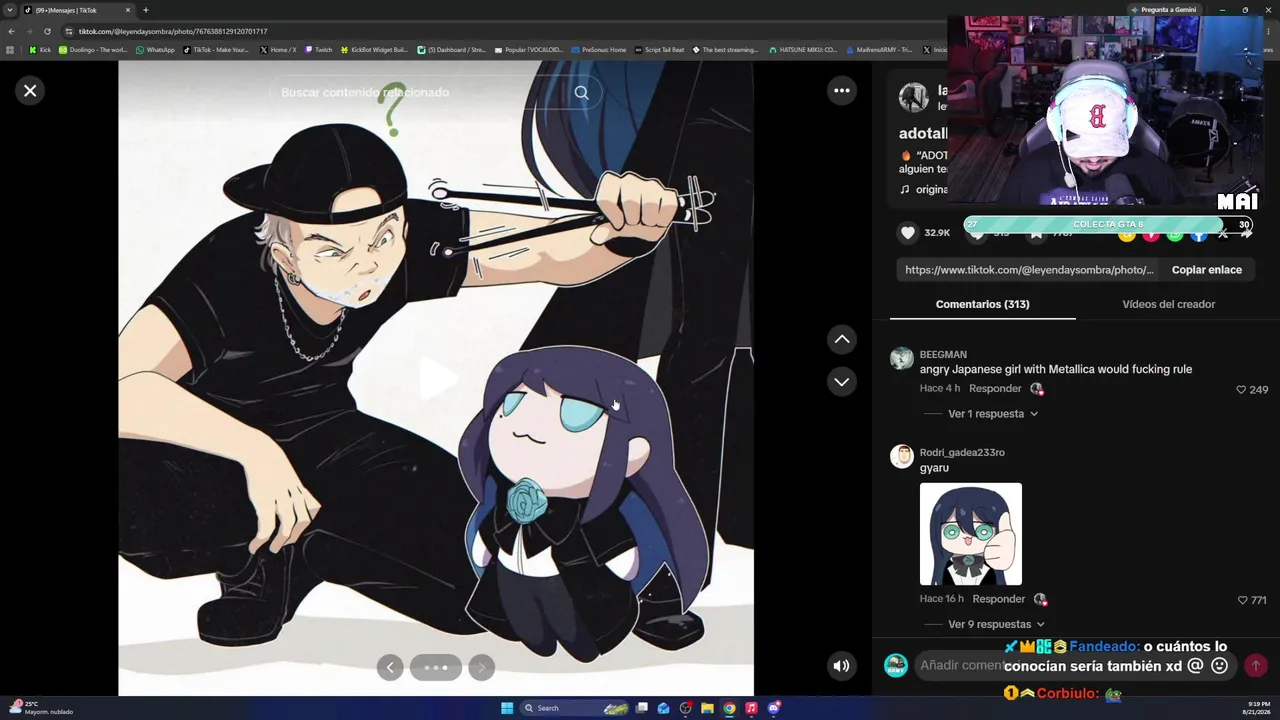Open the emoji picker smiley icon

[x=1219, y=665]
